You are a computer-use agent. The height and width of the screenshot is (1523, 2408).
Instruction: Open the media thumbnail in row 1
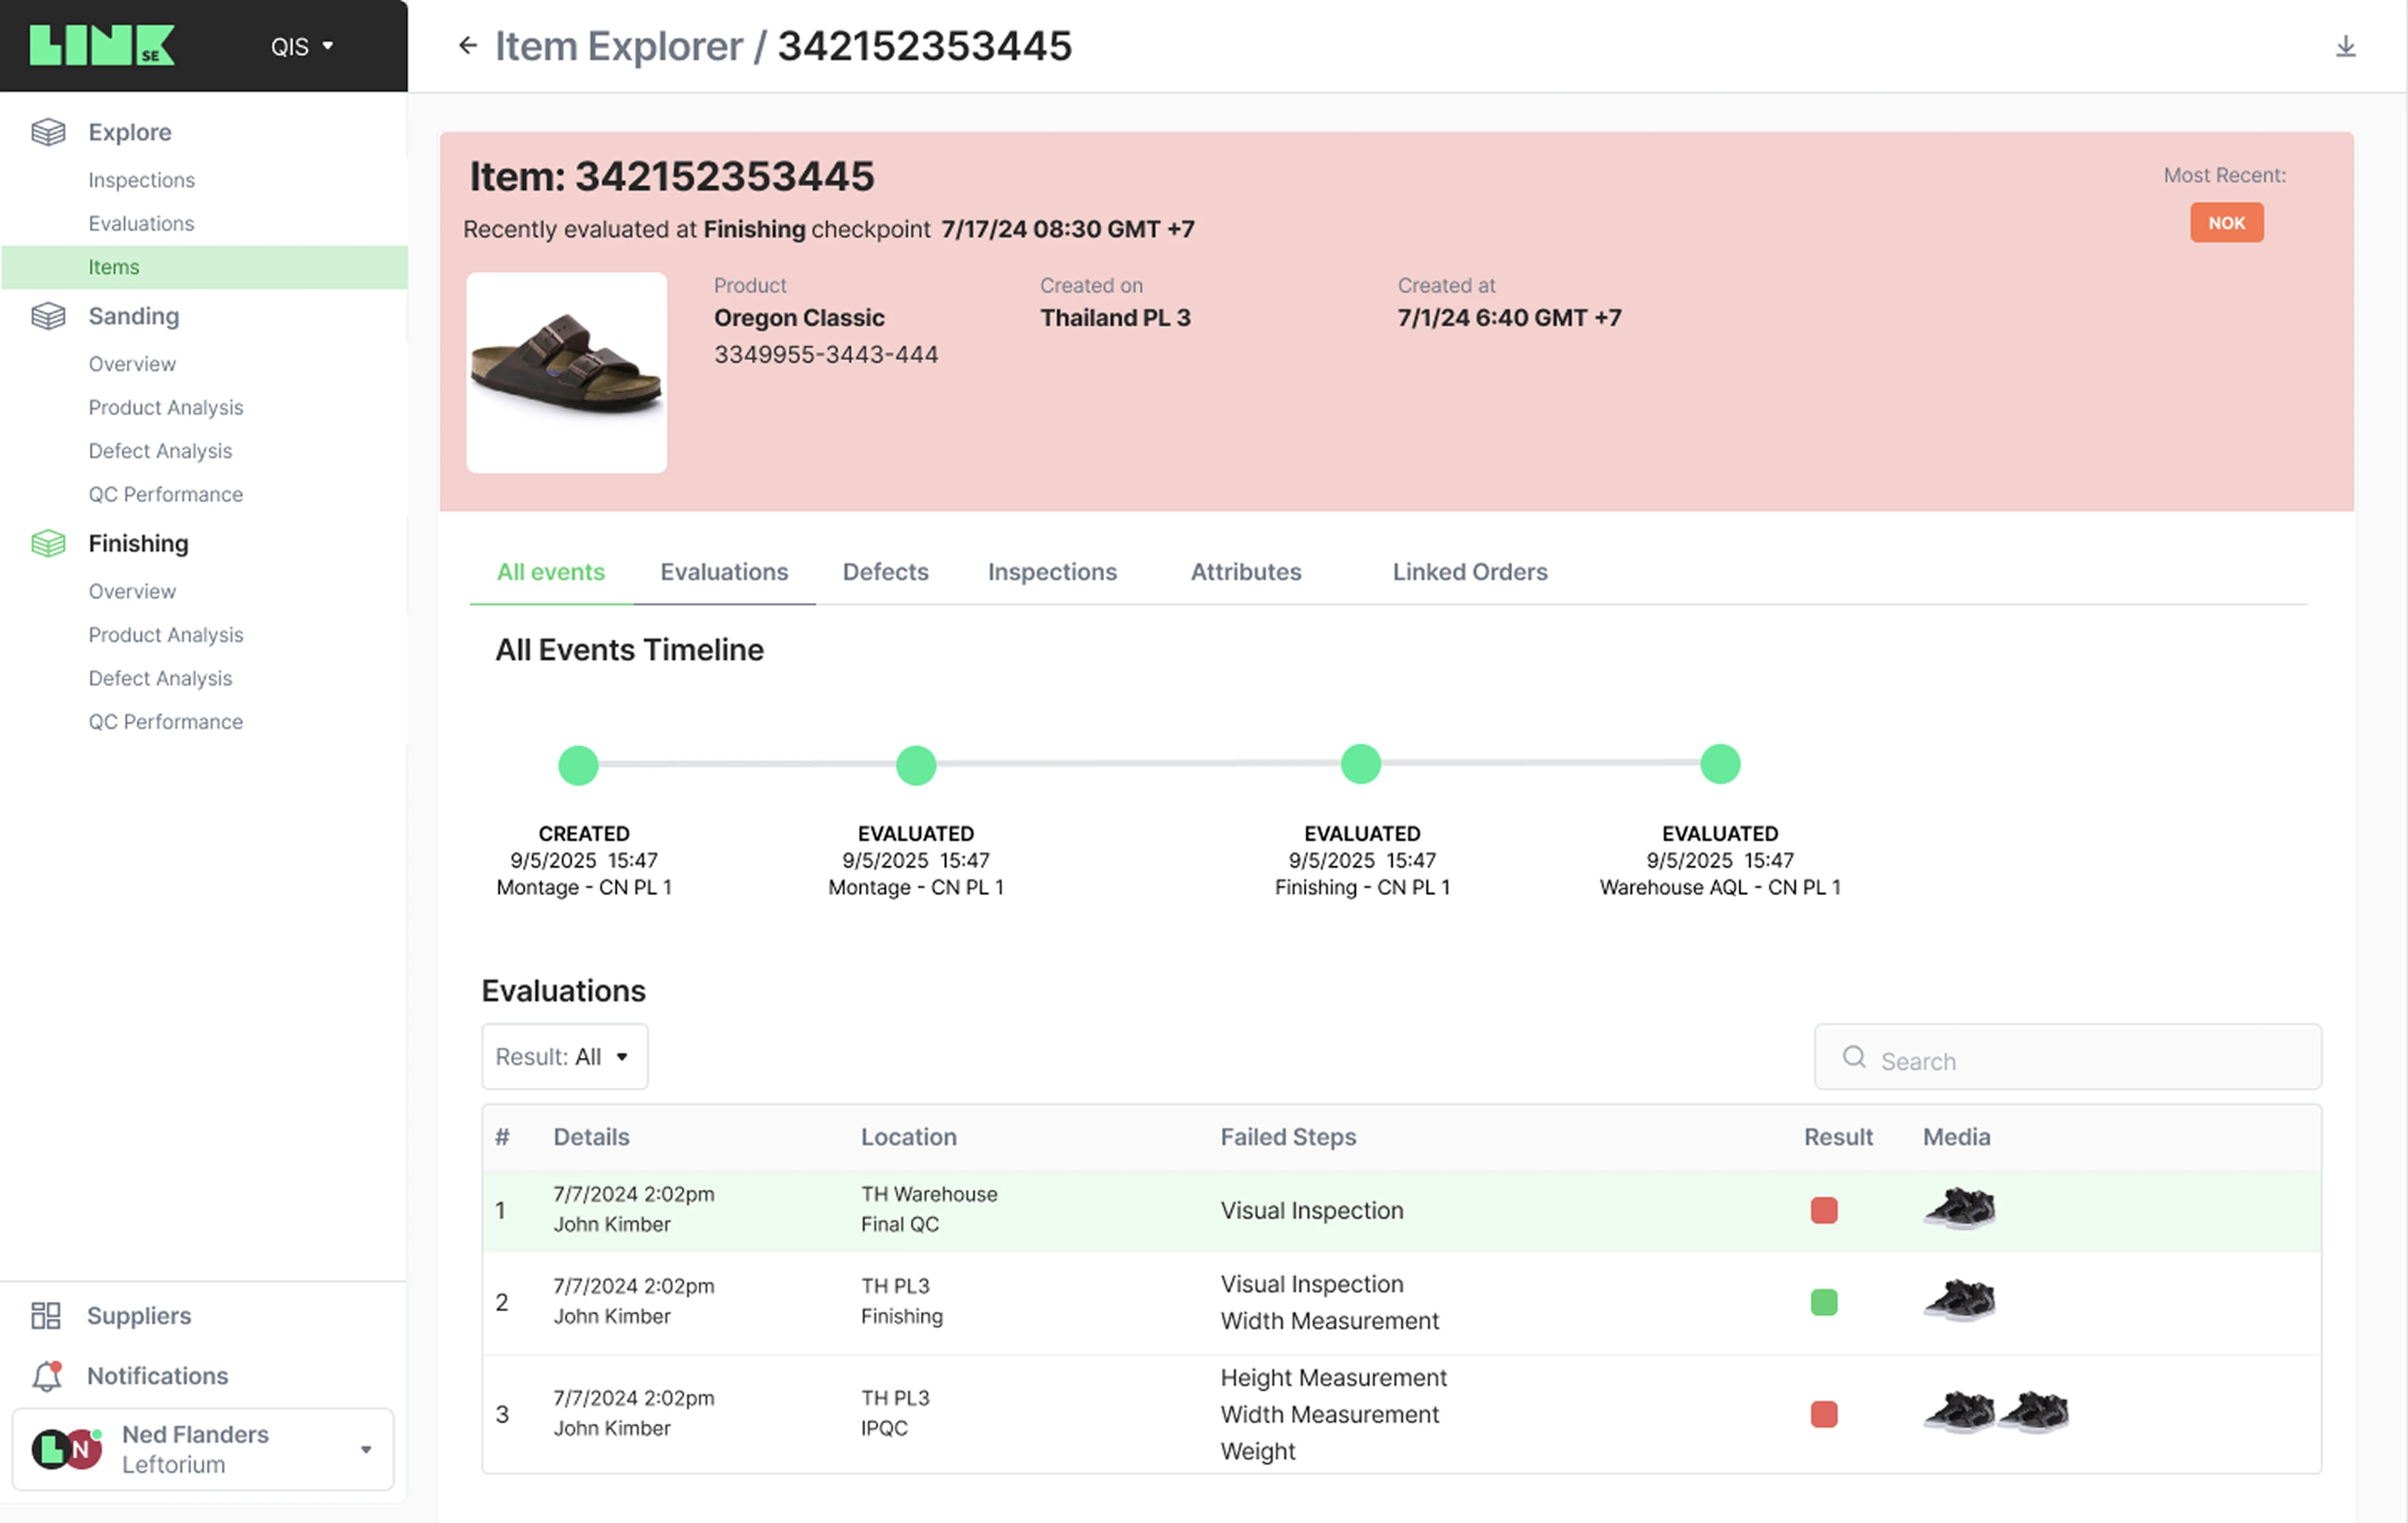(1959, 1208)
